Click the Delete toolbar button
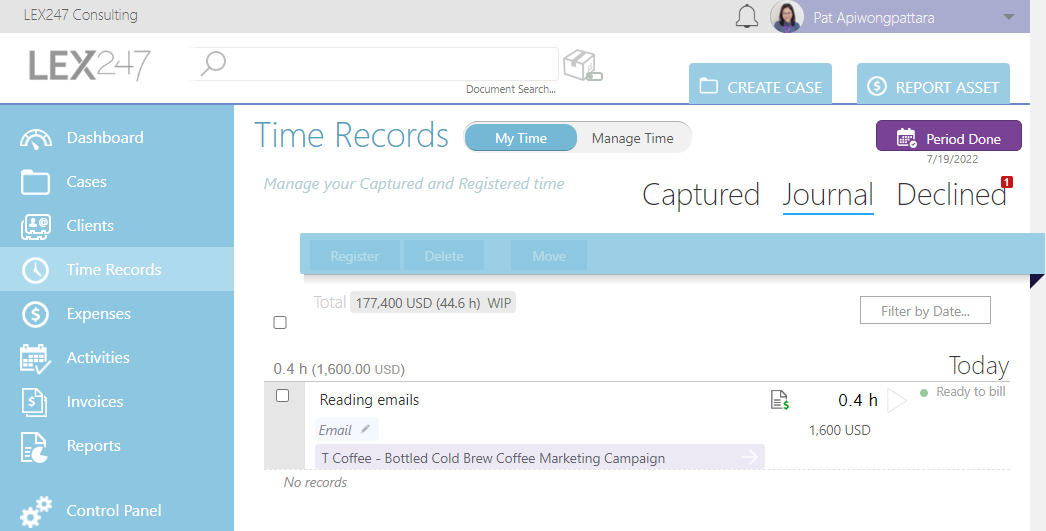The image size is (1046, 531). [x=444, y=255]
